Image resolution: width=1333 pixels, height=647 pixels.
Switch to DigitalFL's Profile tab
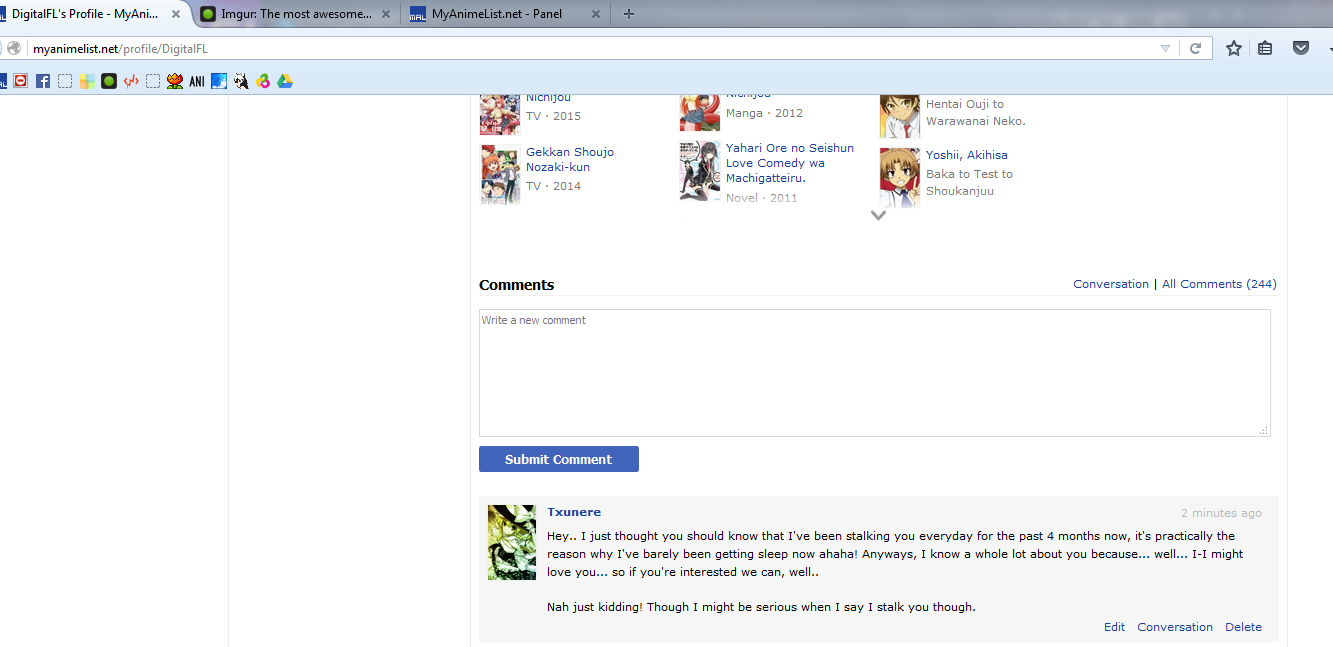pos(85,14)
